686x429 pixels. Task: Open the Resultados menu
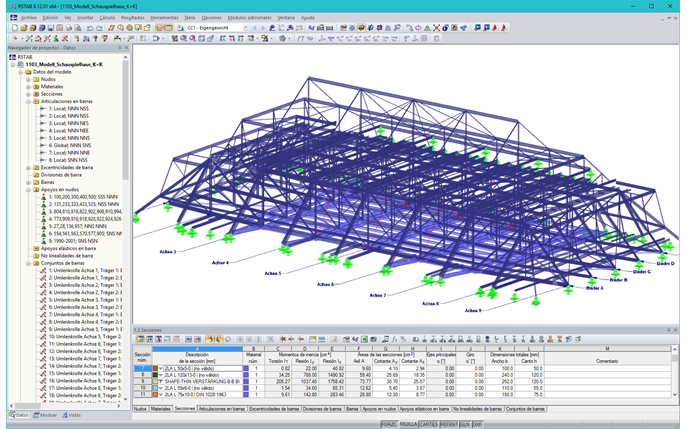click(133, 18)
